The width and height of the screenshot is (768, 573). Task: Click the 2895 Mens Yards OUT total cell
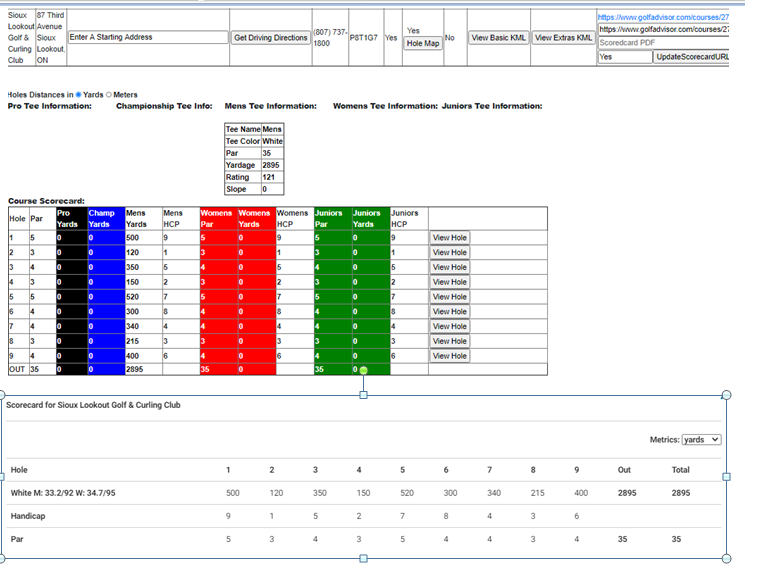(x=144, y=369)
